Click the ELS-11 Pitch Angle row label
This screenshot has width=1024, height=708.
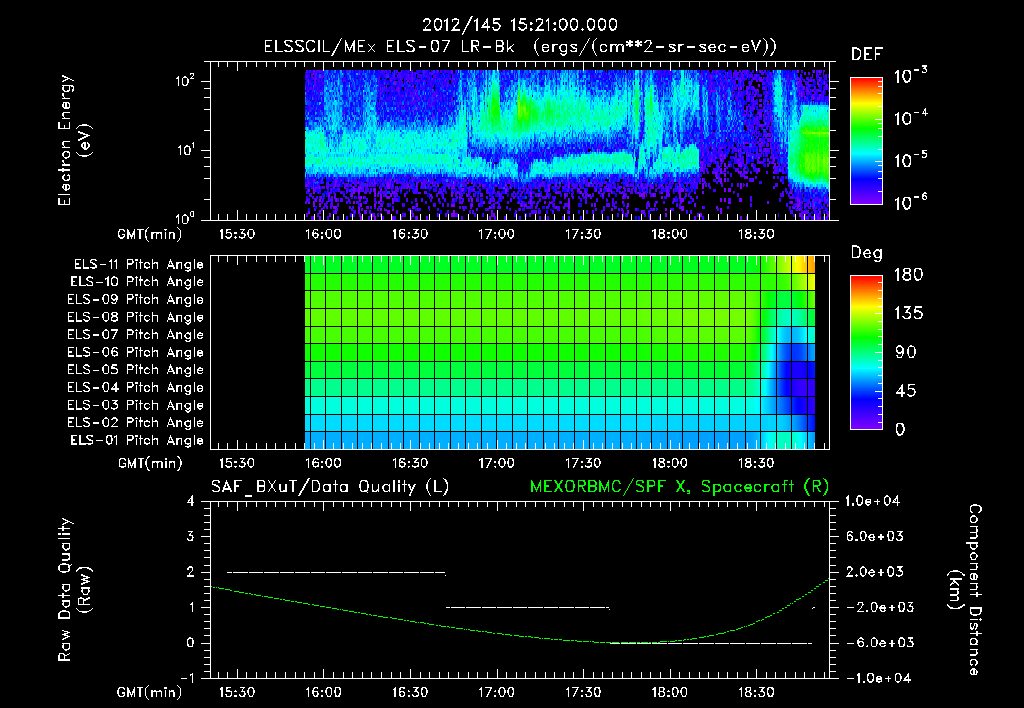click(x=138, y=265)
